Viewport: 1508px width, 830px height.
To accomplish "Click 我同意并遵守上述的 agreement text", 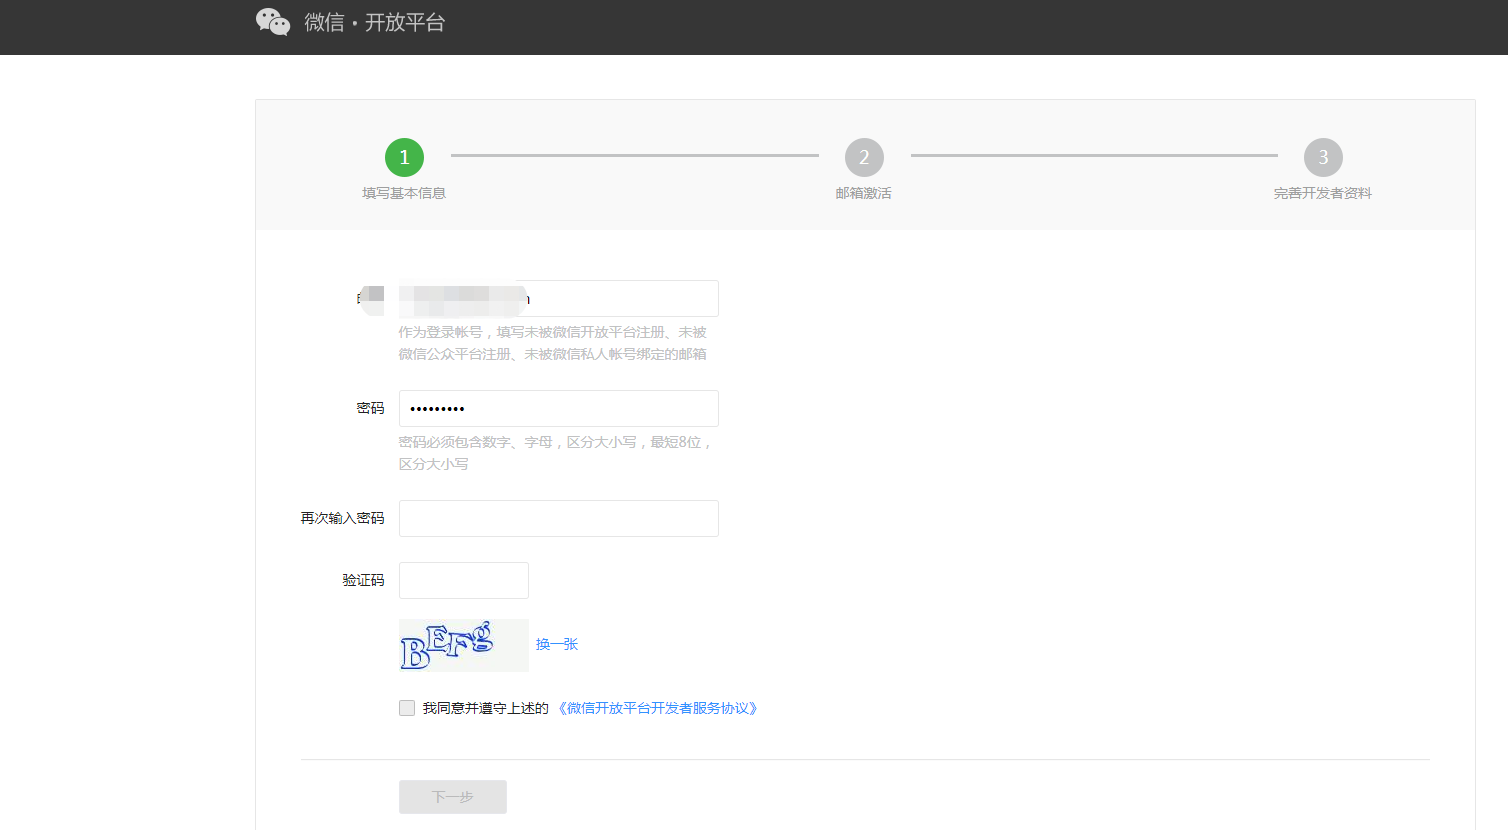I will 486,708.
